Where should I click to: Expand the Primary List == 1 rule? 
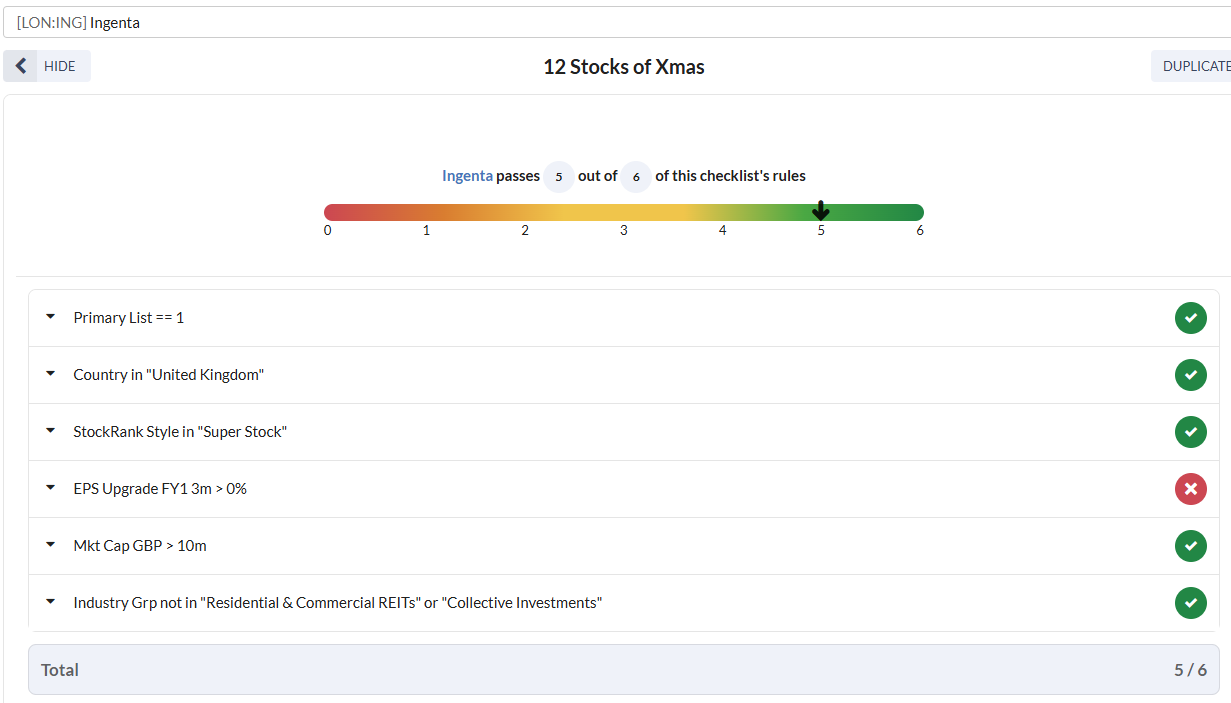click(x=51, y=317)
